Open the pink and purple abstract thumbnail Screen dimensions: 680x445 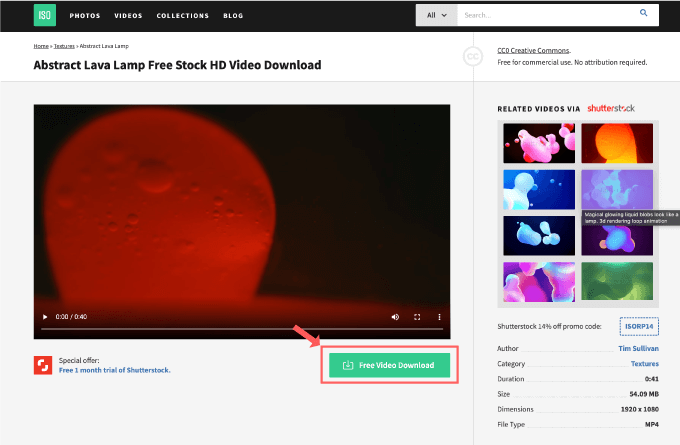(x=539, y=281)
